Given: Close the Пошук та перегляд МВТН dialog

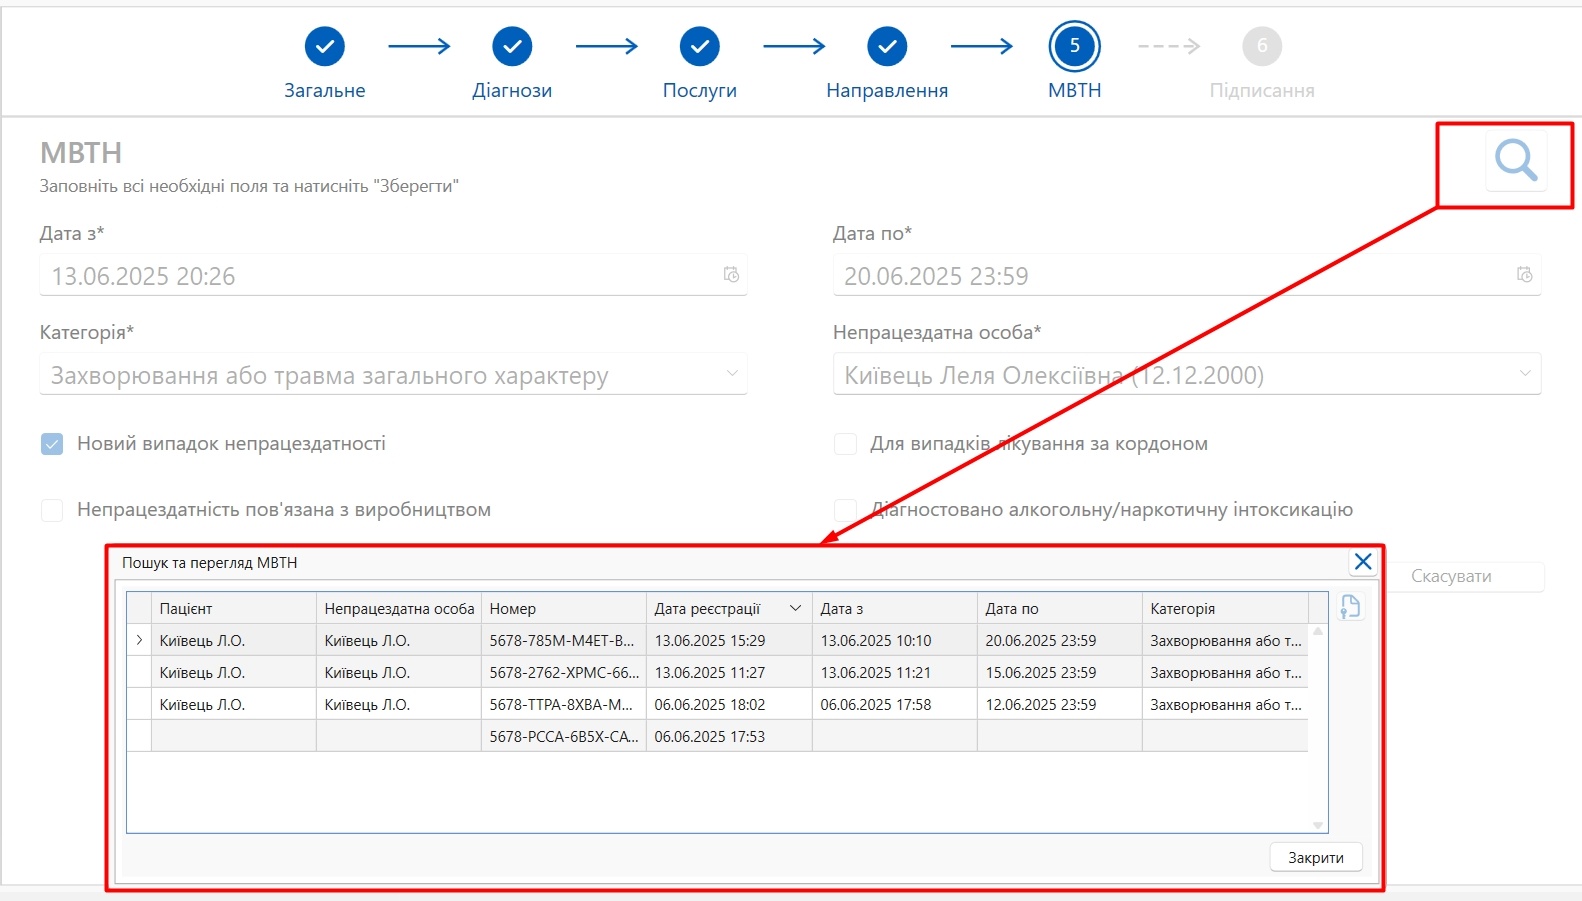Looking at the screenshot, I should tap(1363, 562).
